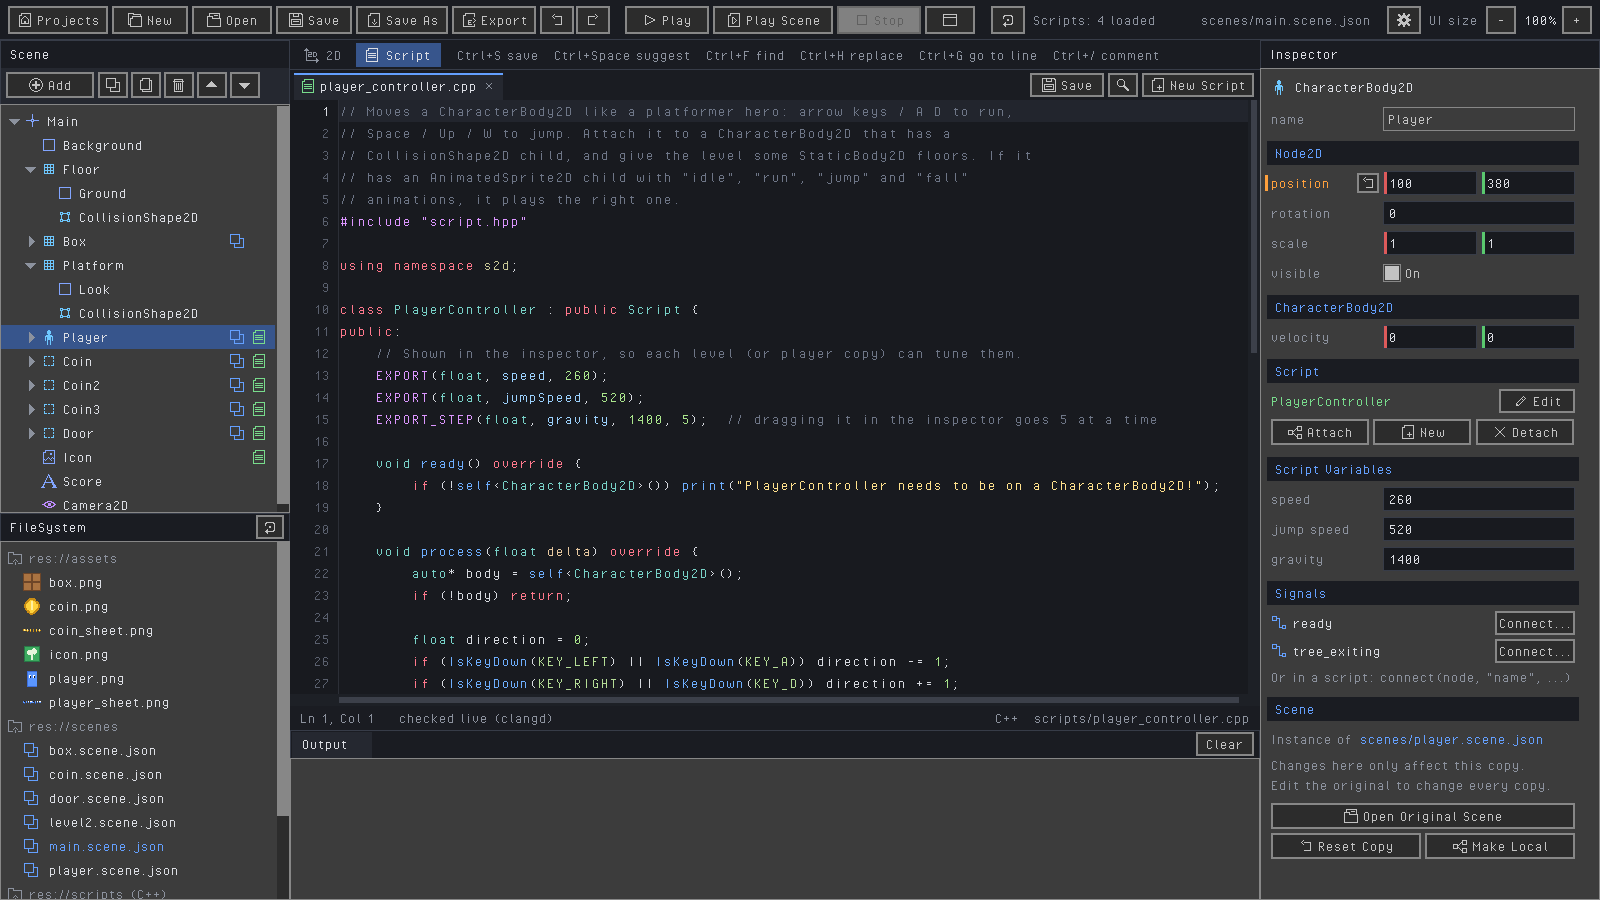
Task: Click the gravity value field showing 1400
Action: click(1479, 559)
